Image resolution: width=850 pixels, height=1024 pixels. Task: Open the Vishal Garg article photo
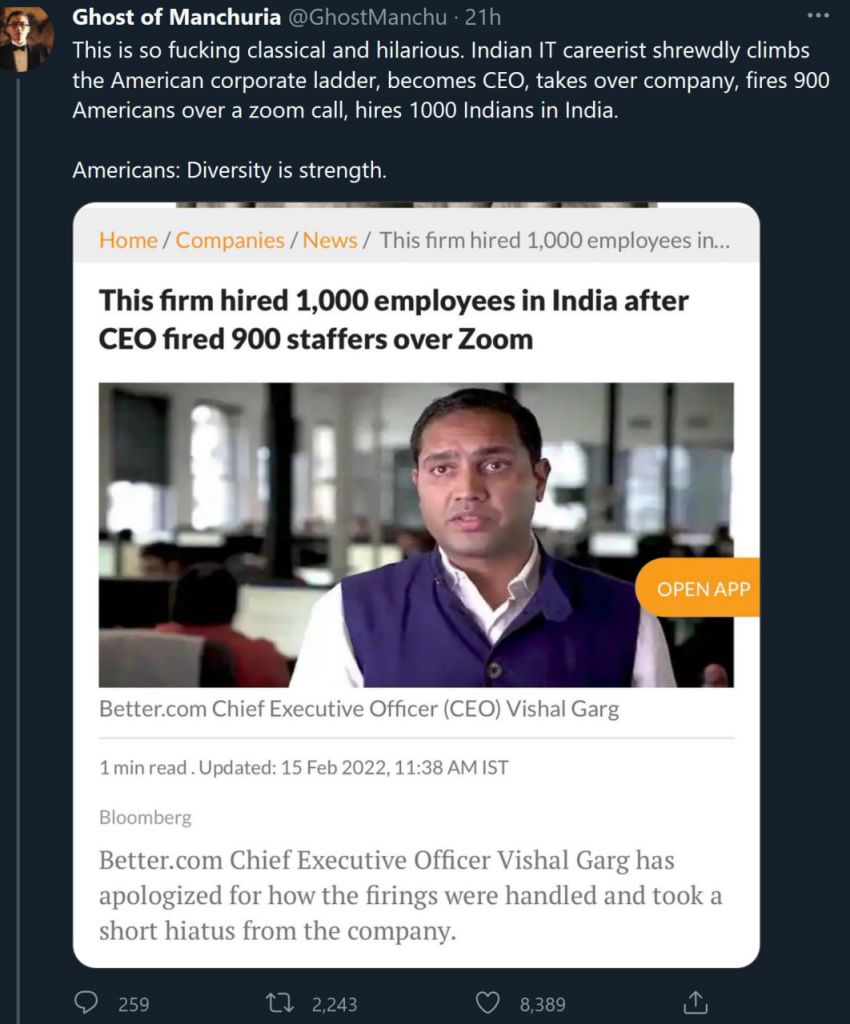(416, 534)
